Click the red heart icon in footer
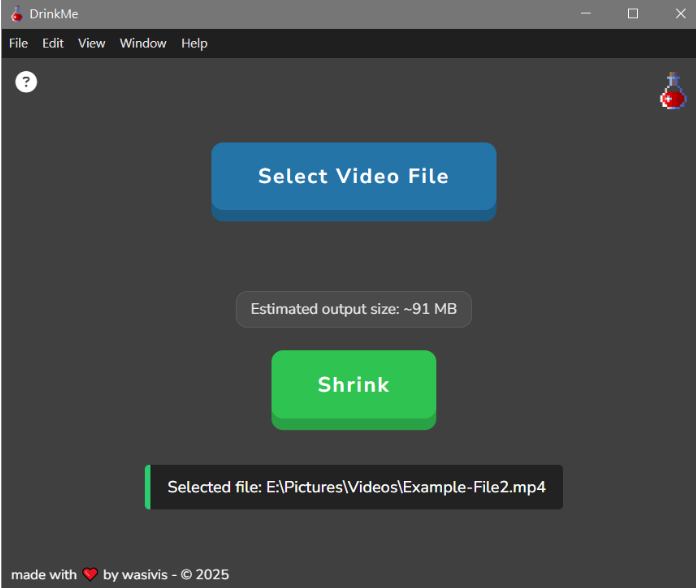The image size is (696, 588). pos(90,575)
